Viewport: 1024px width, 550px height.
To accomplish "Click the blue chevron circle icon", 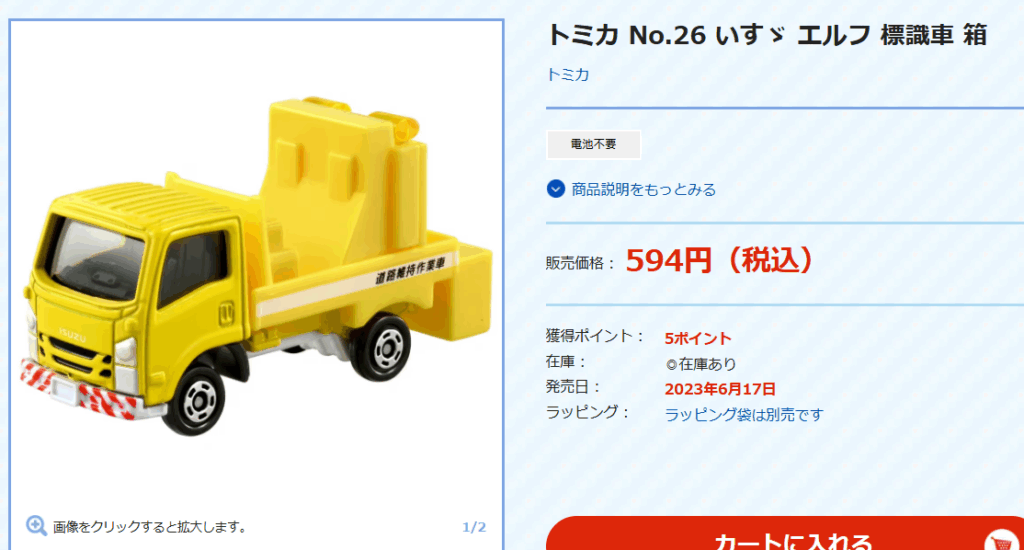I will pyautogui.click(x=556, y=189).
